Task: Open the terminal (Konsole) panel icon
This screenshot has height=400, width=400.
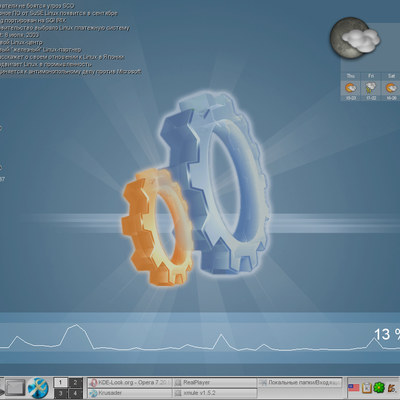Action: tap(15, 388)
